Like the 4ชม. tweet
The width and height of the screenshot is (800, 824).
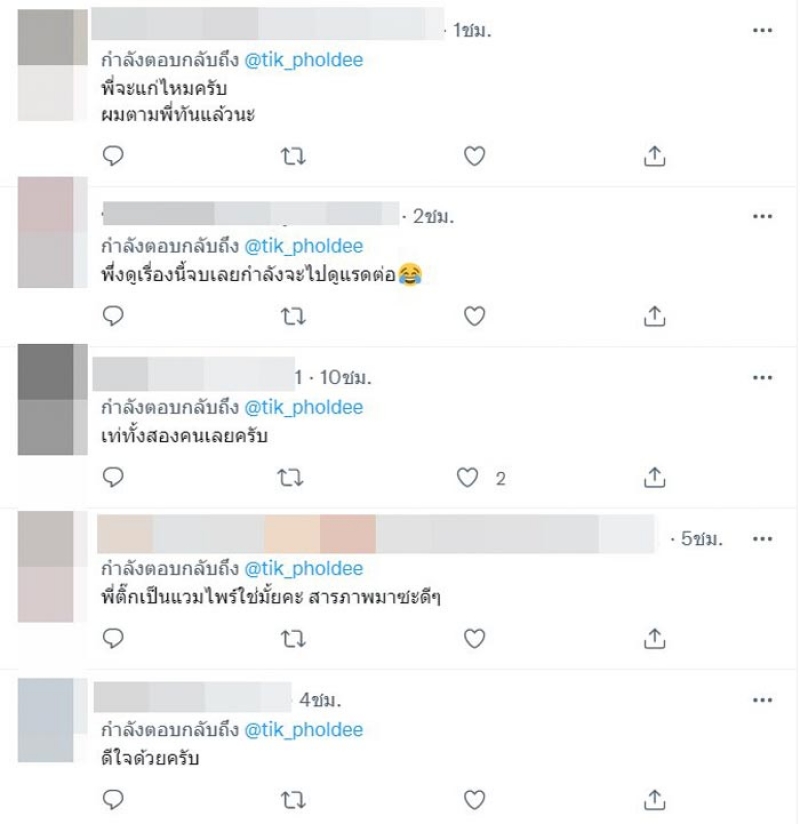coord(474,799)
